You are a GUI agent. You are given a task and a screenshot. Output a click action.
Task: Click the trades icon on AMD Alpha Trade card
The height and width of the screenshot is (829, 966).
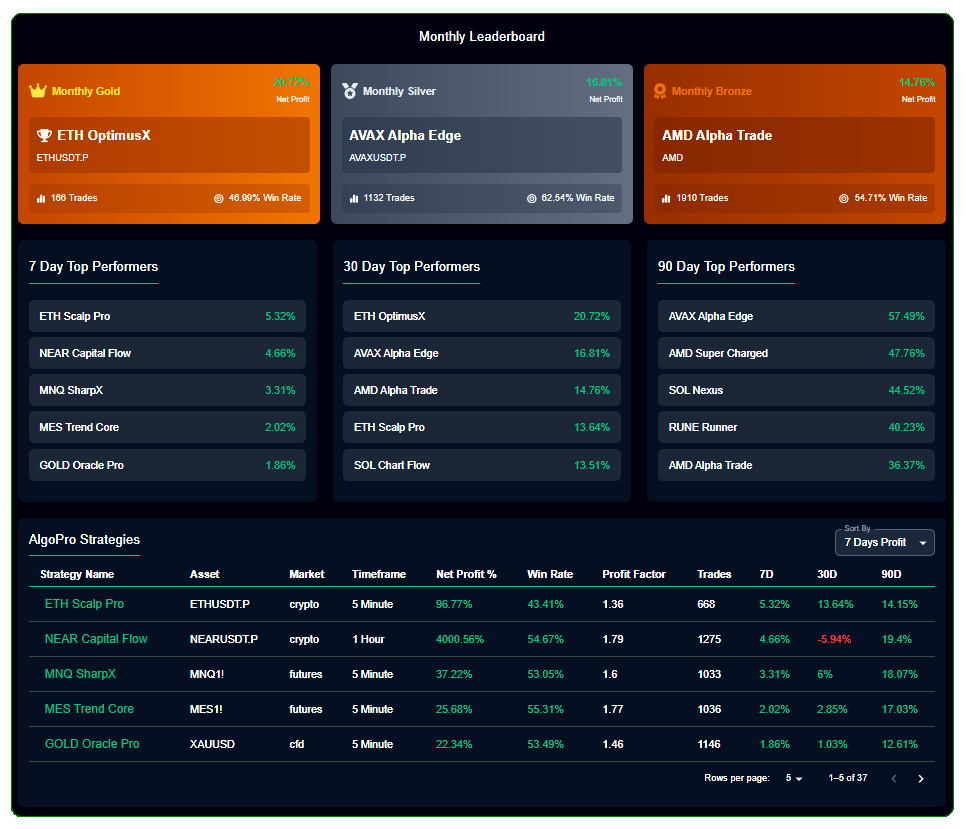(665, 198)
